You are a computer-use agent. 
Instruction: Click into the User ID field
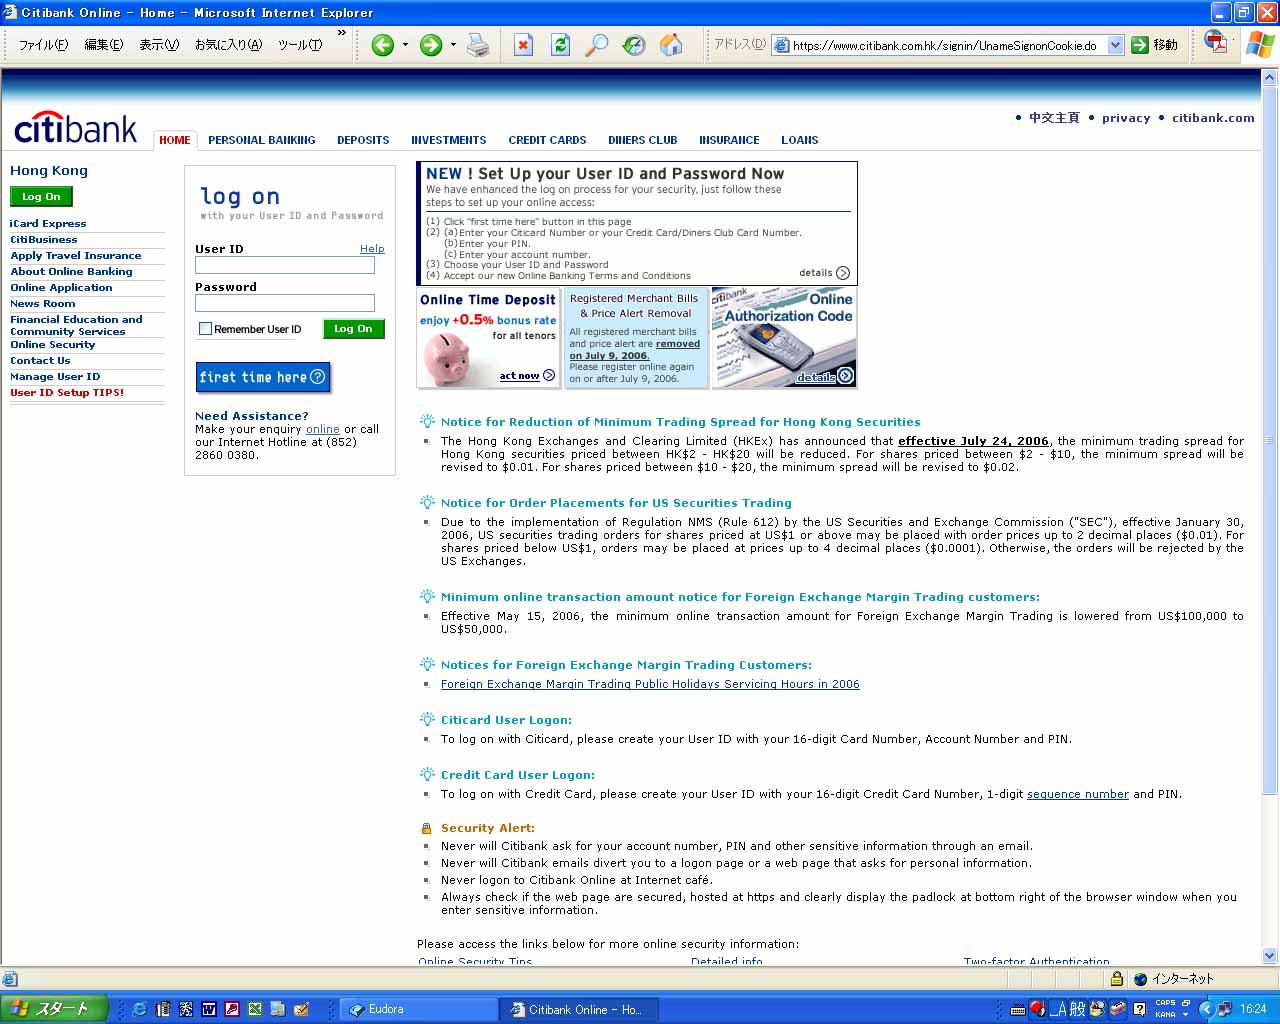(285, 265)
